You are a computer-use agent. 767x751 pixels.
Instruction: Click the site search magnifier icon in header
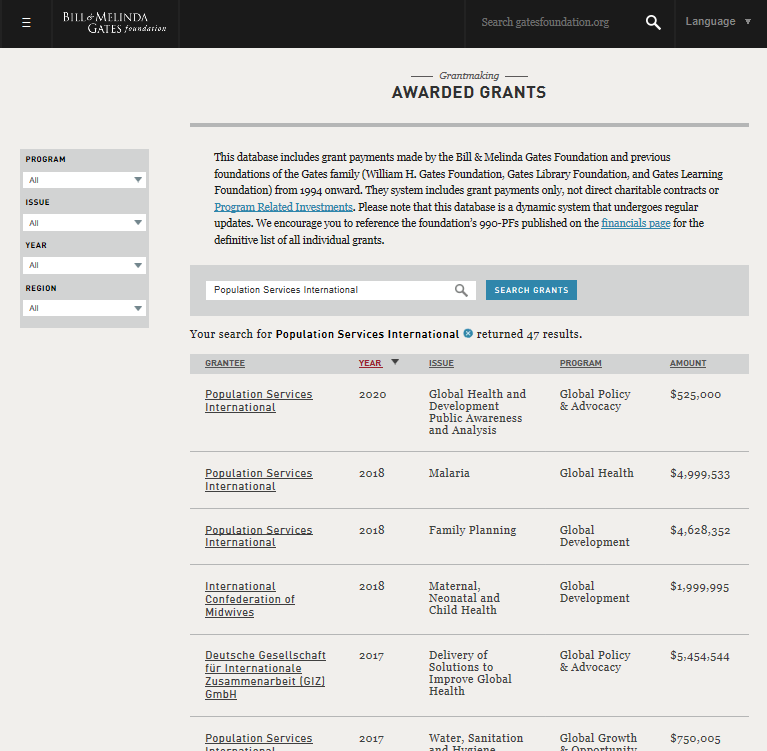653,23
